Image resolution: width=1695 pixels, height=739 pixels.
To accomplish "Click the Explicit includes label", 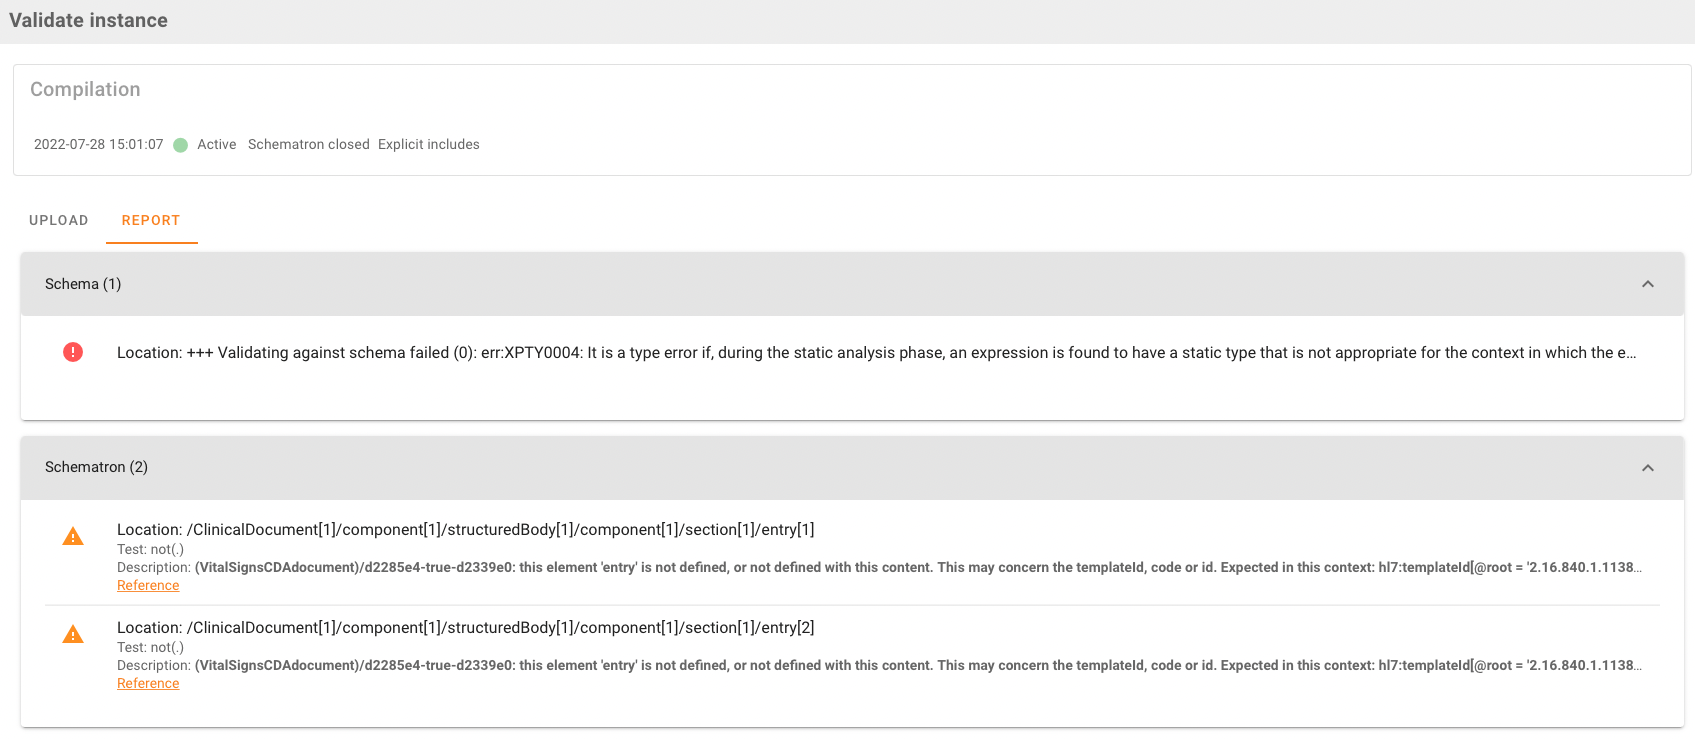I will [429, 145].
